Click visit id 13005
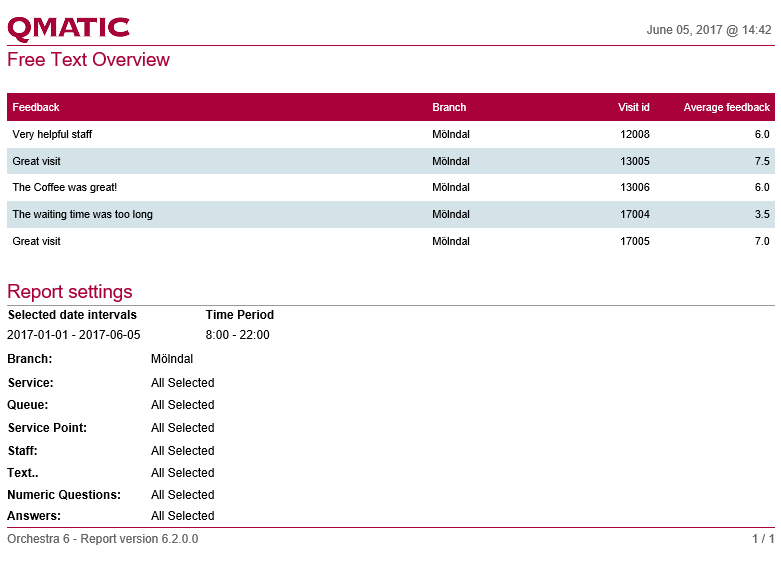 [x=634, y=161]
